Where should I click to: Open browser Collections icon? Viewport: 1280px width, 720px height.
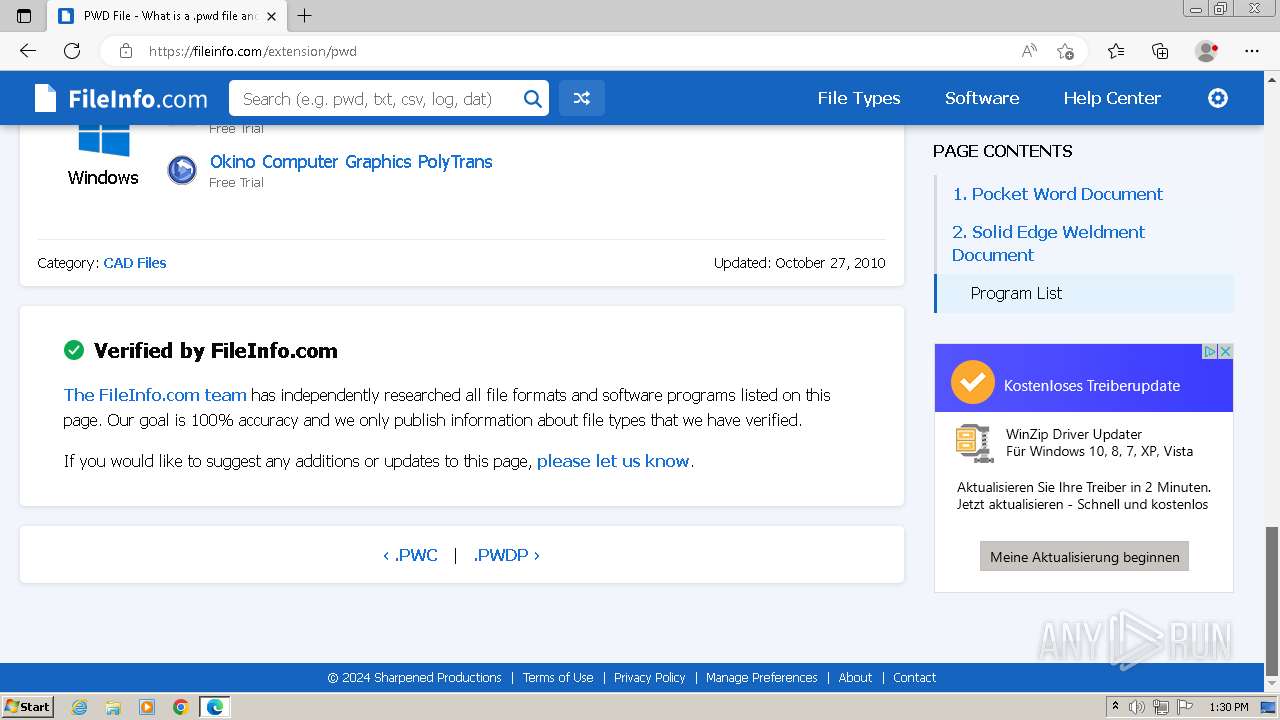click(1160, 51)
